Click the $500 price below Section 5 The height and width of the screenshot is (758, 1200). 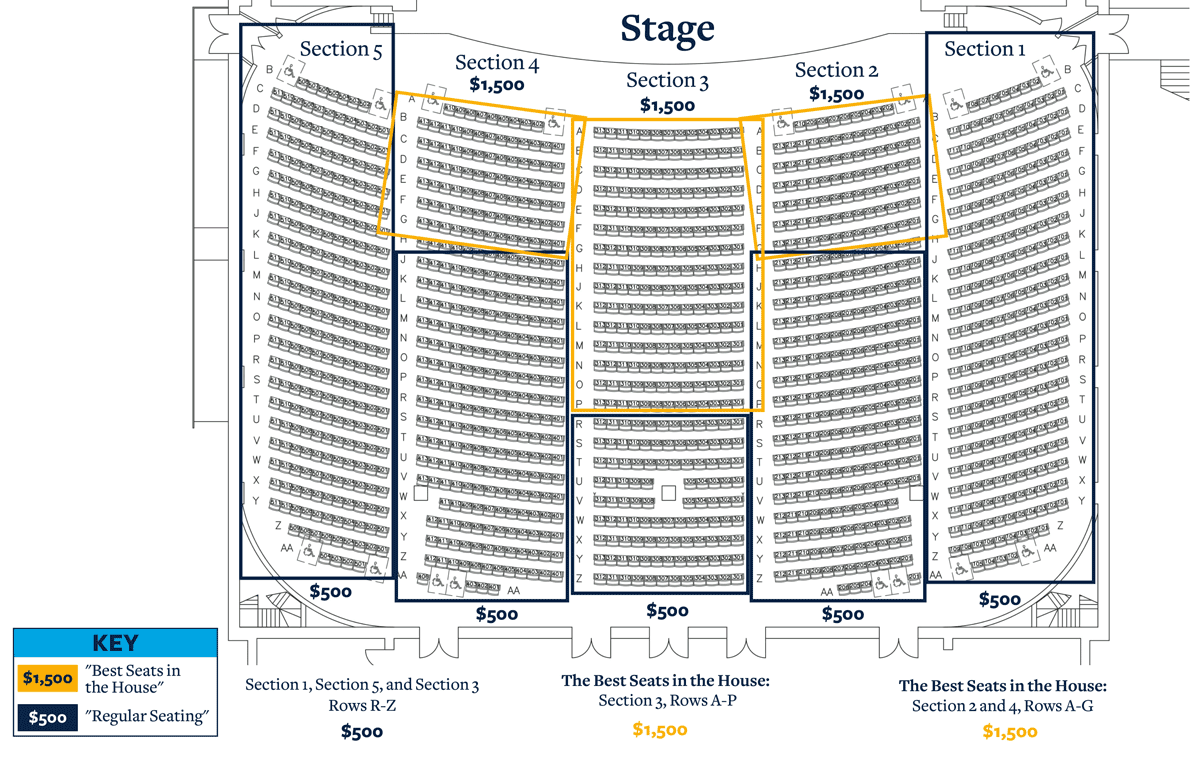tap(330, 591)
